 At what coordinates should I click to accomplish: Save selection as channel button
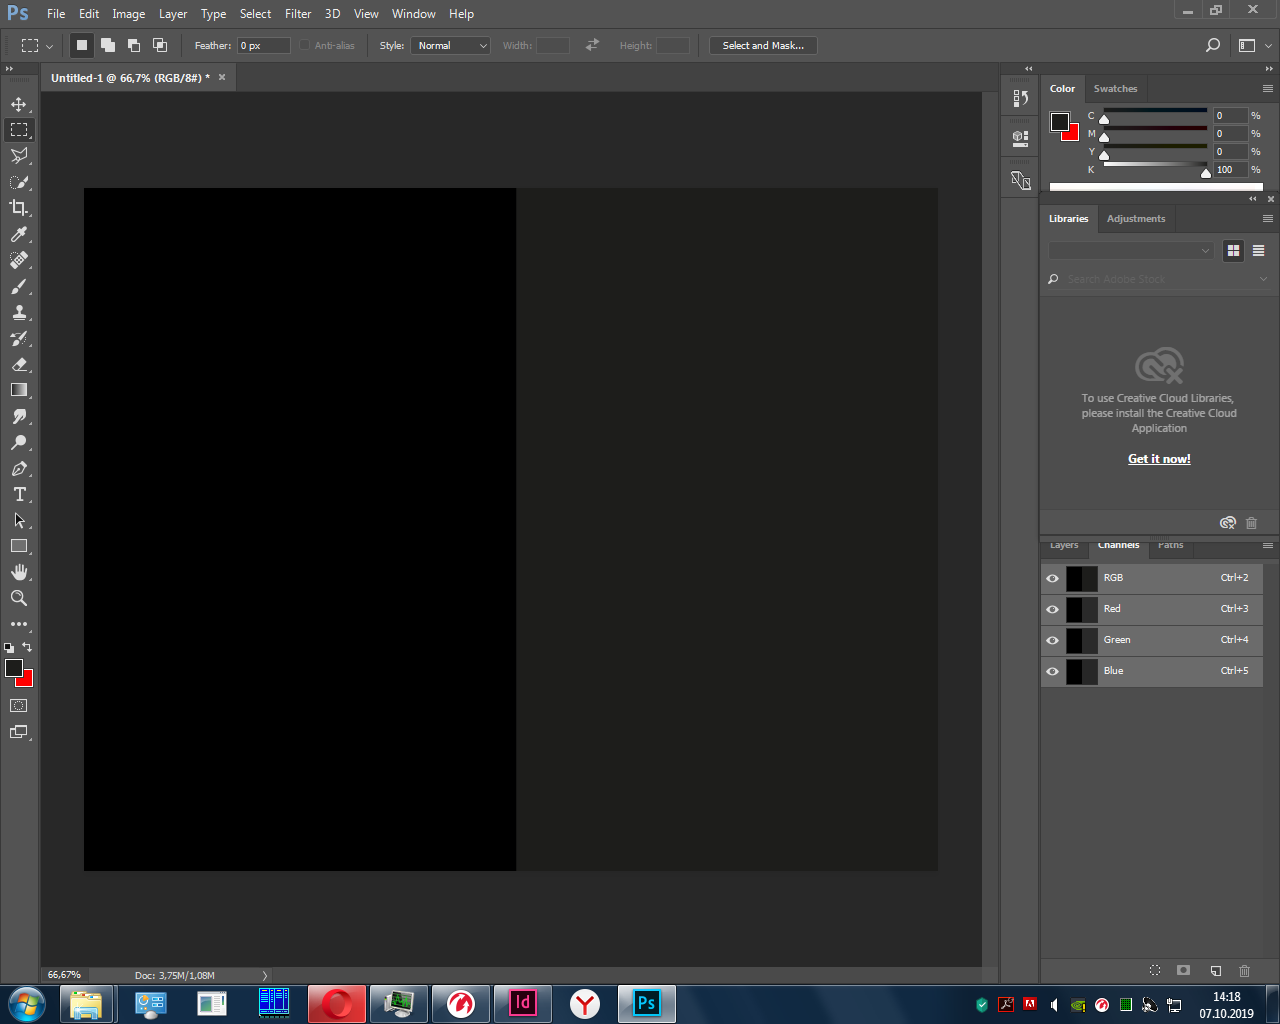(1184, 970)
